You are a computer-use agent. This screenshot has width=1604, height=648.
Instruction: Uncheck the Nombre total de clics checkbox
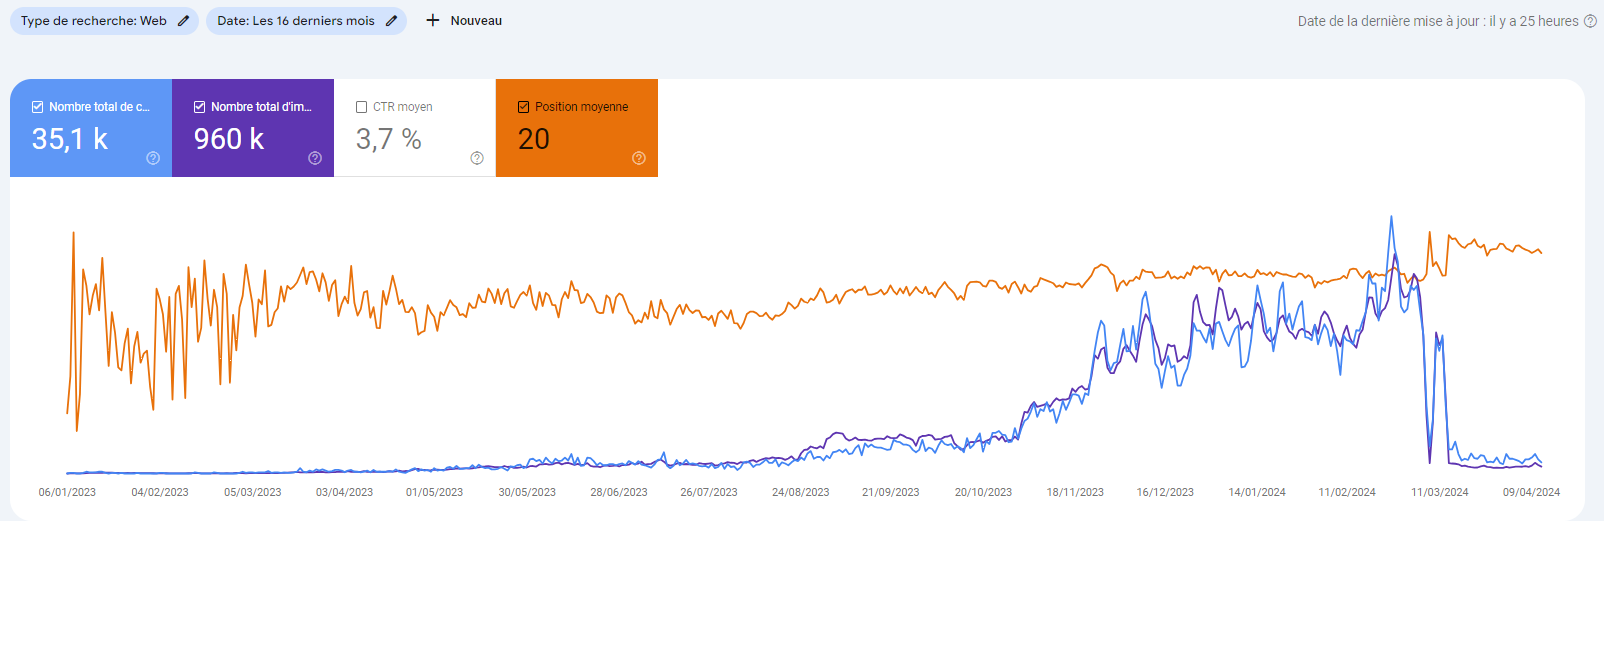pos(38,107)
